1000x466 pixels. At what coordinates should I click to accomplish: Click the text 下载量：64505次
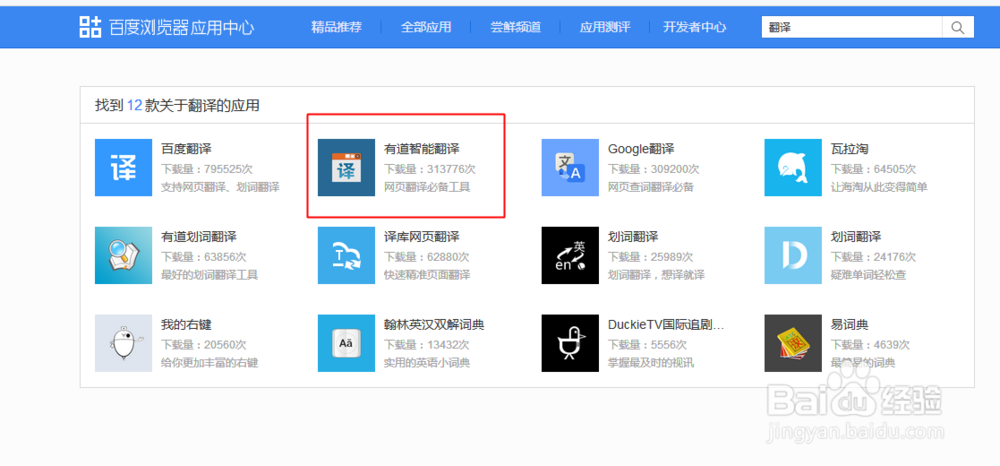pyautogui.click(x=873, y=169)
